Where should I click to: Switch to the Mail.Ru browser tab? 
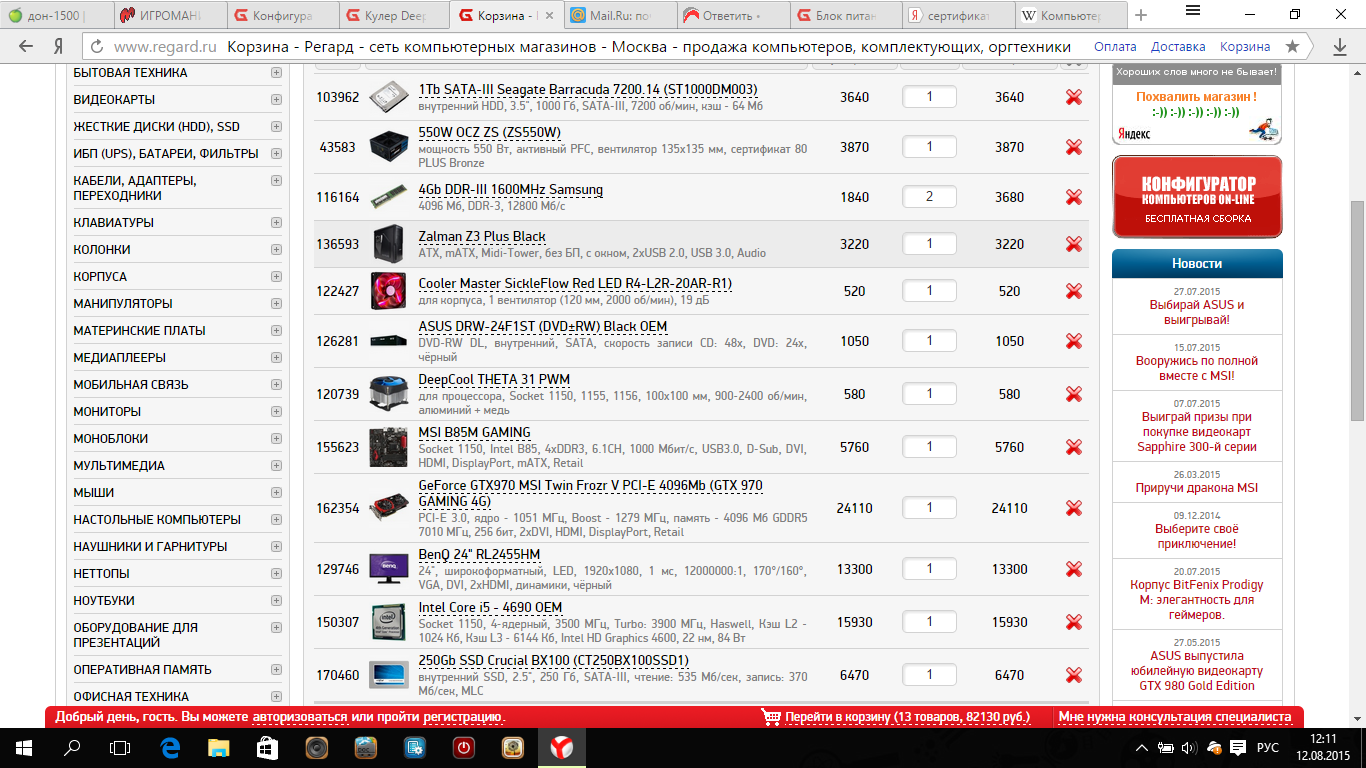621,16
